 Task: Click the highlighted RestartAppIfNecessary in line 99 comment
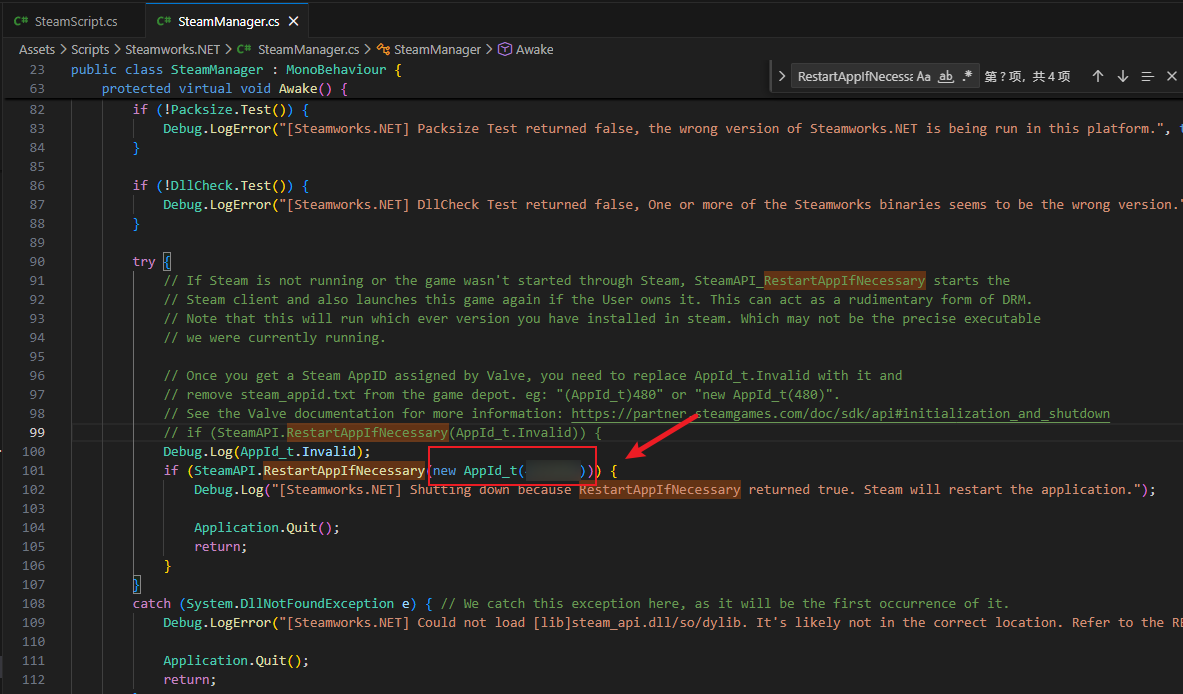tap(367, 432)
